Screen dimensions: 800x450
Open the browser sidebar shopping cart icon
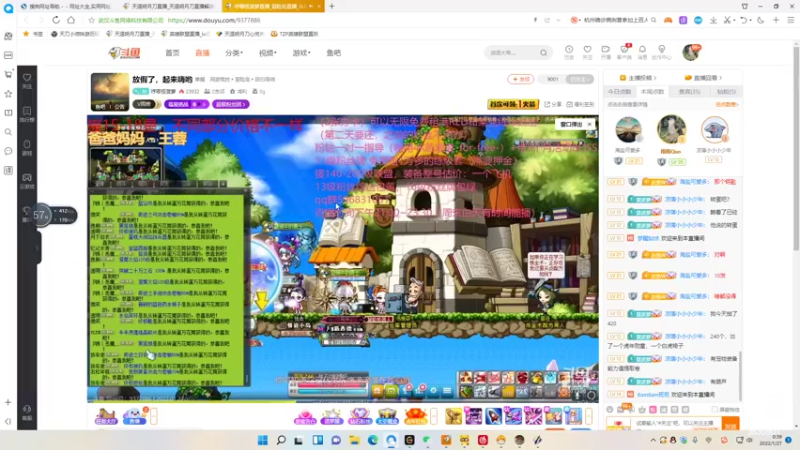tap(8, 74)
